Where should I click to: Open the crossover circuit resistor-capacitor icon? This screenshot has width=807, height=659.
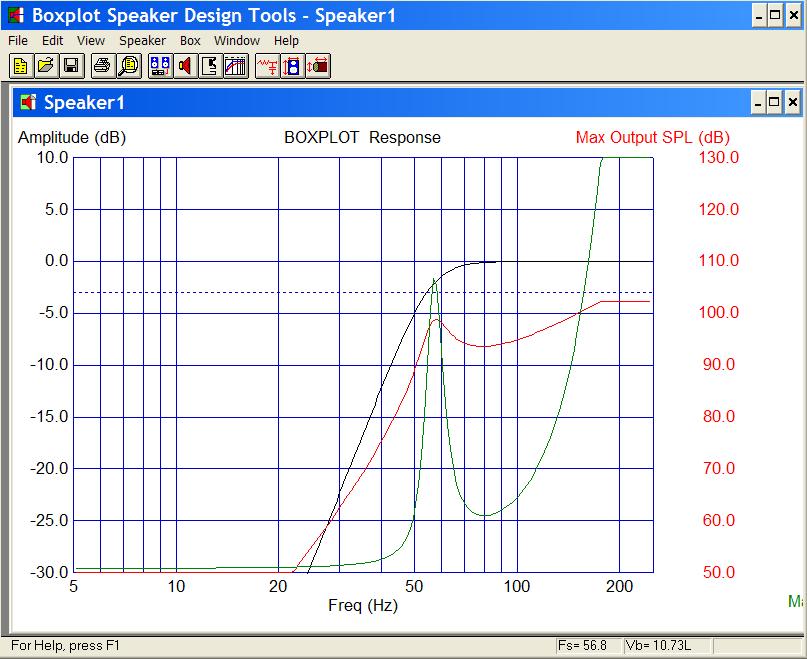tap(268, 66)
